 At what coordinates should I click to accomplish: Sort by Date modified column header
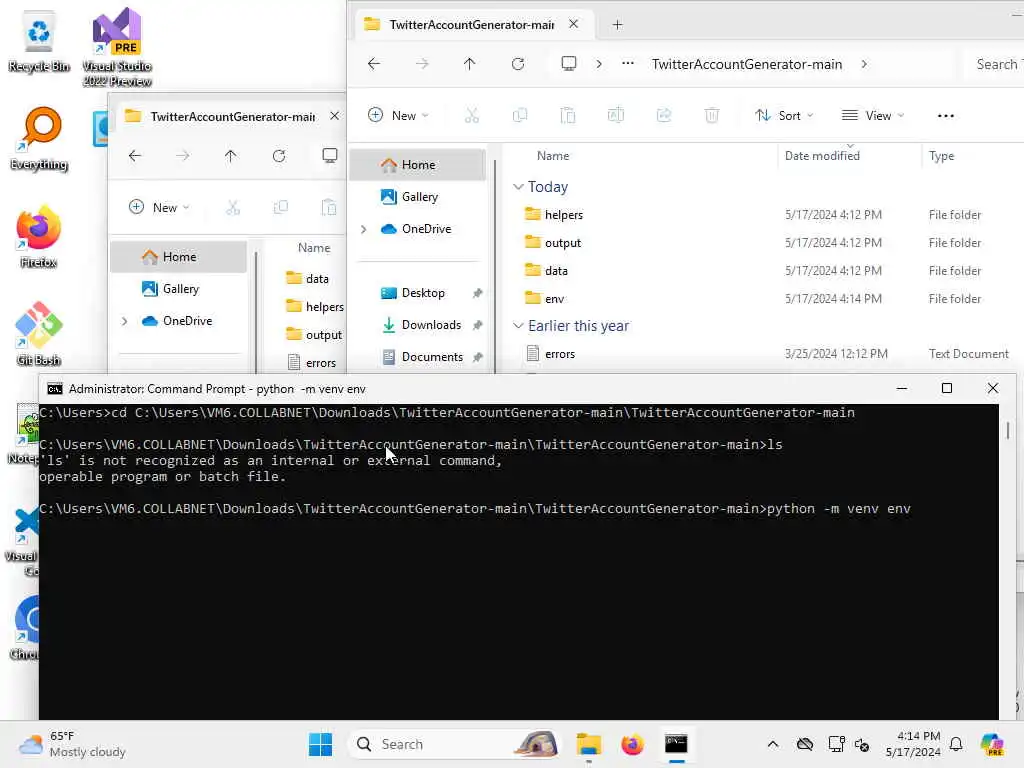822,156
